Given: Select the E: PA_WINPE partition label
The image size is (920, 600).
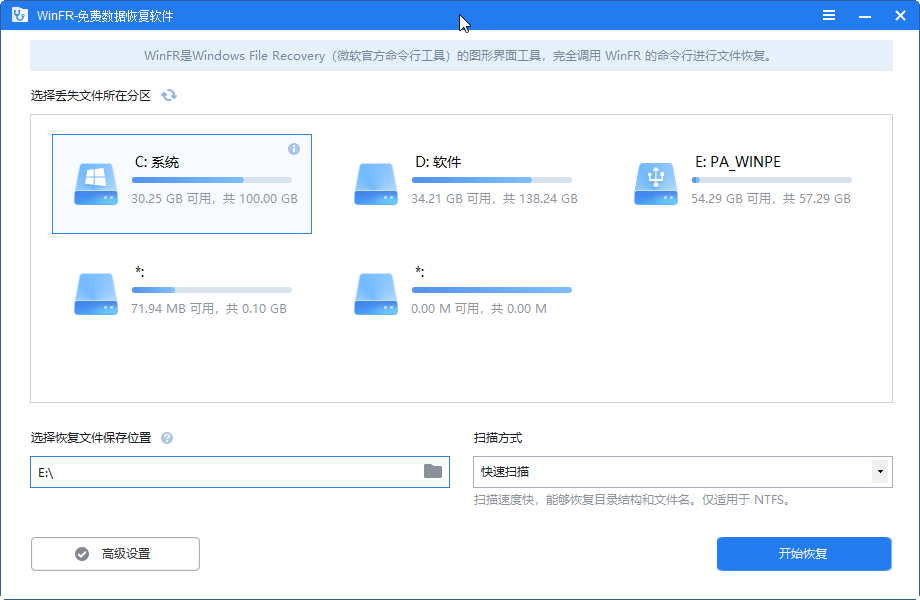Looking at the screenshot, I should [738, 162].
